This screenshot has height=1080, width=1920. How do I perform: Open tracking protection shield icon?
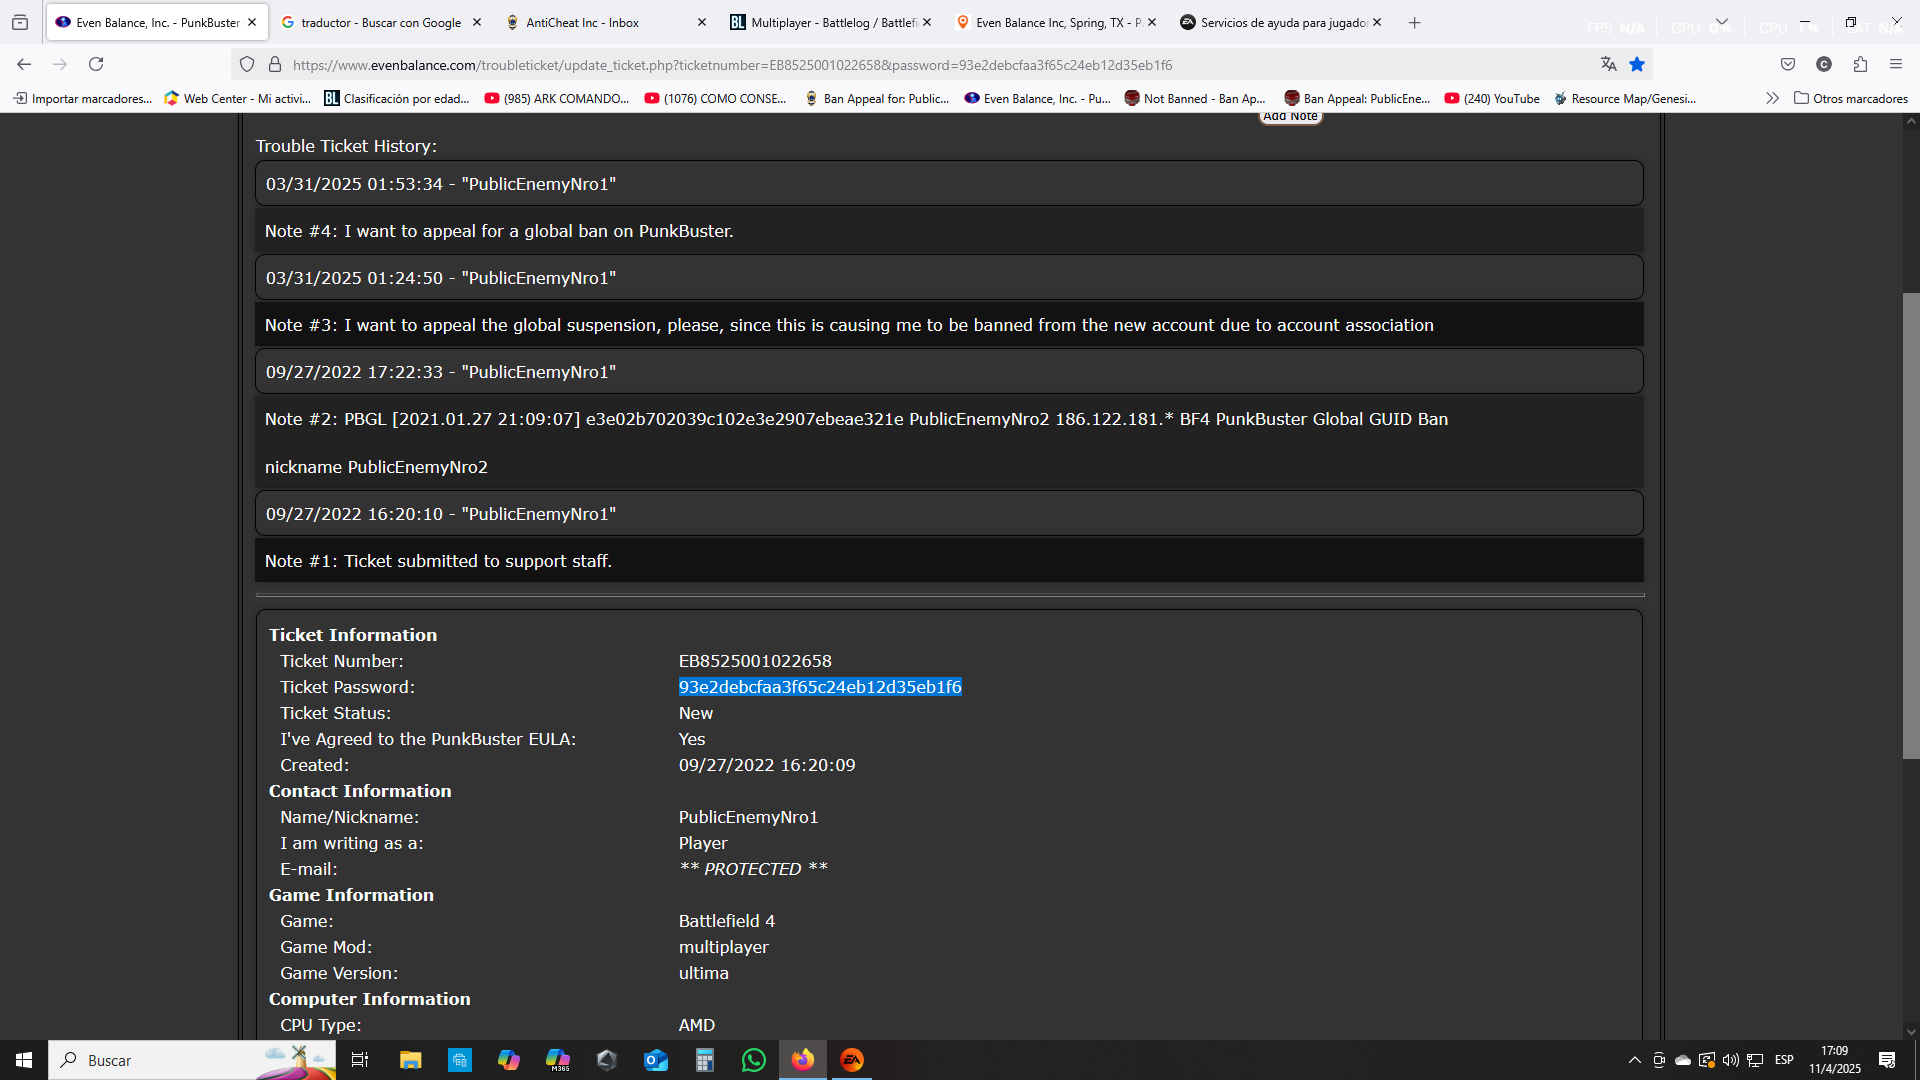(x=247, y=64)
